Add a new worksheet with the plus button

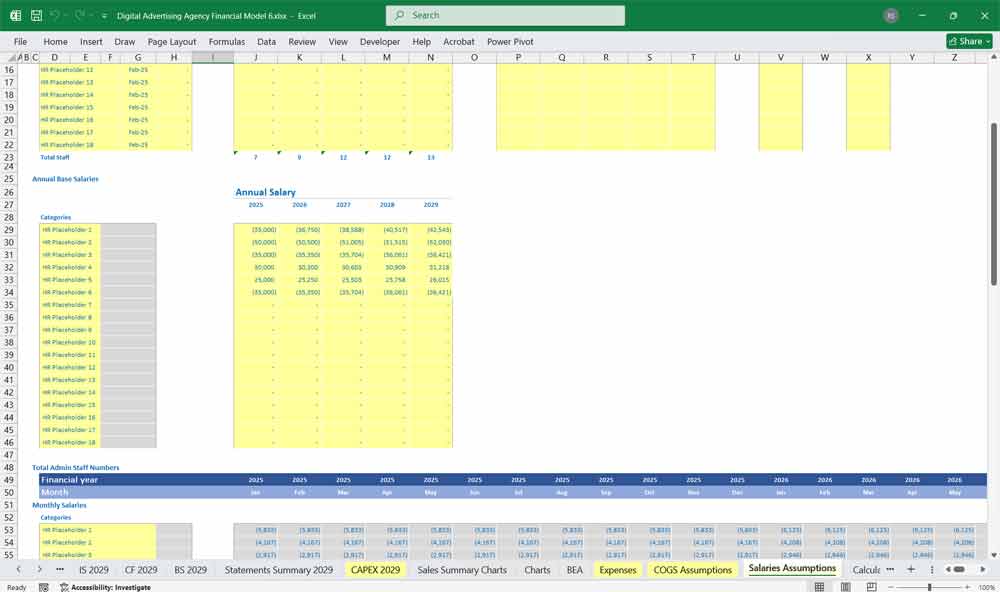click(x=911, y=569)
